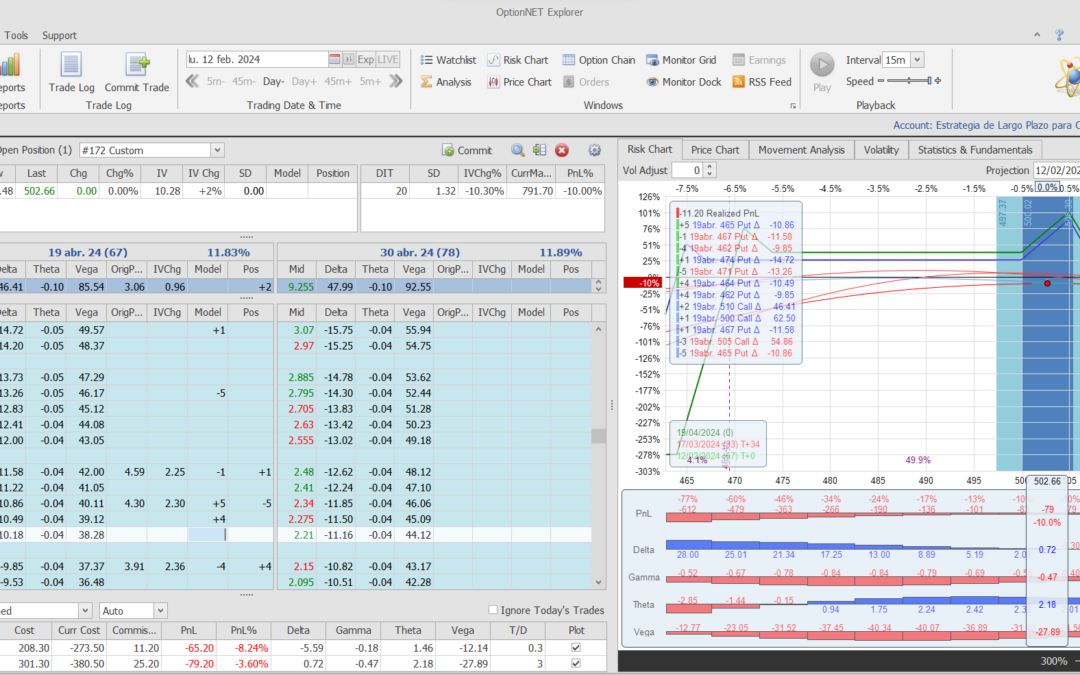Toggle the first row Plot checkbox
The height and width of the screenshot is (675, 1080).
[574, 648]
